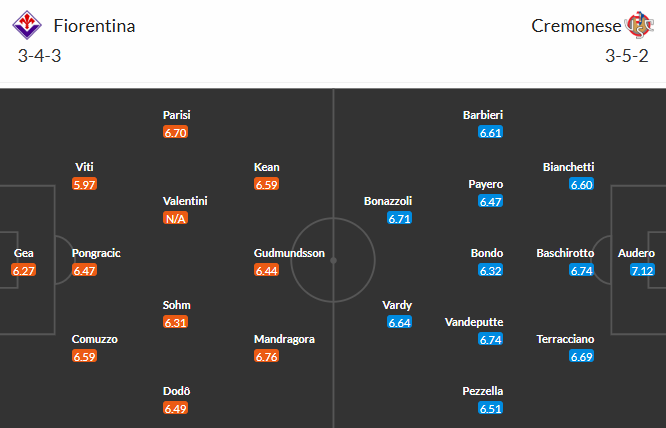Viewport: 666px width, 428px height.
Task: Open the Cremonese team name link
Action: coord(575,26)
